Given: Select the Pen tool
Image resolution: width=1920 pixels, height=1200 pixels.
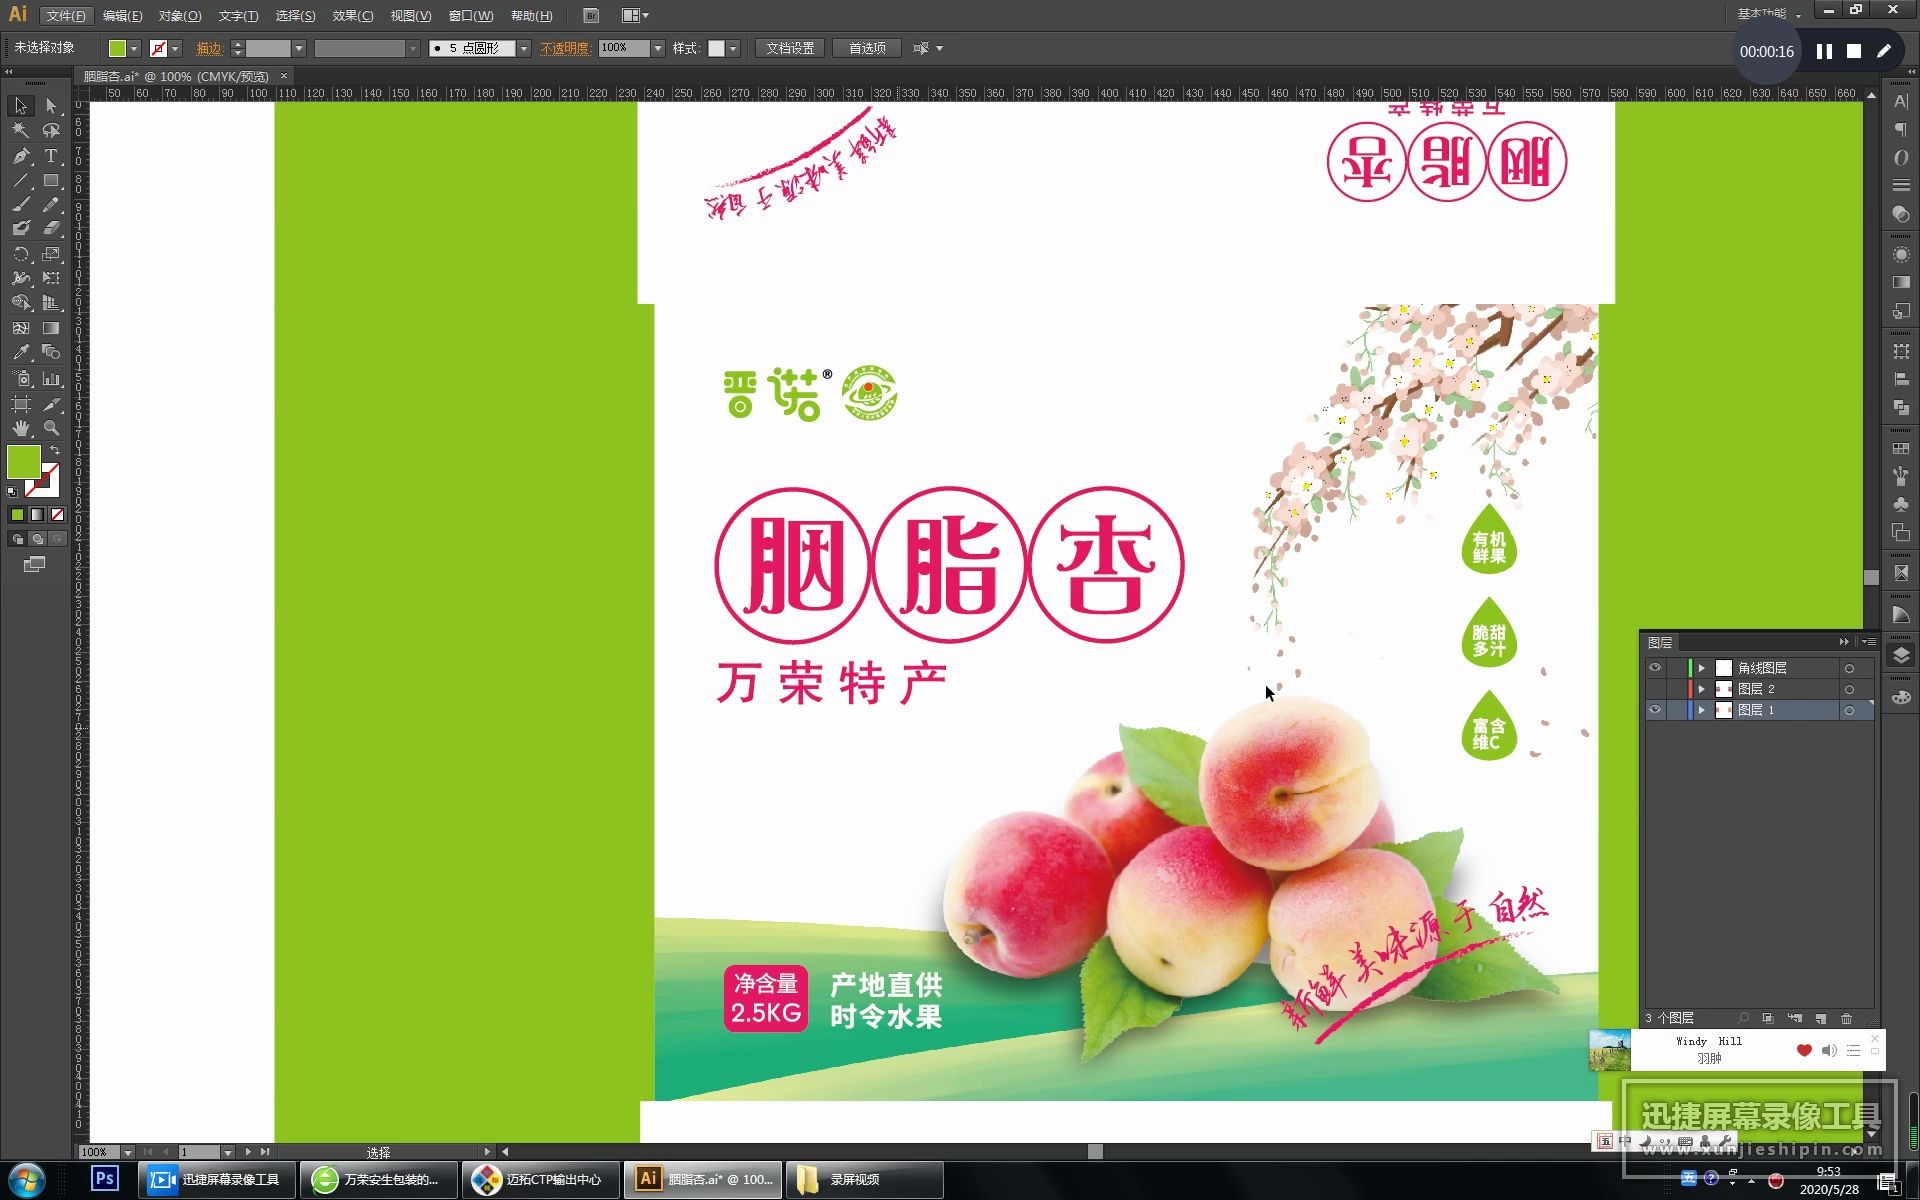Looking at the screenshot, I should [20, 157].
